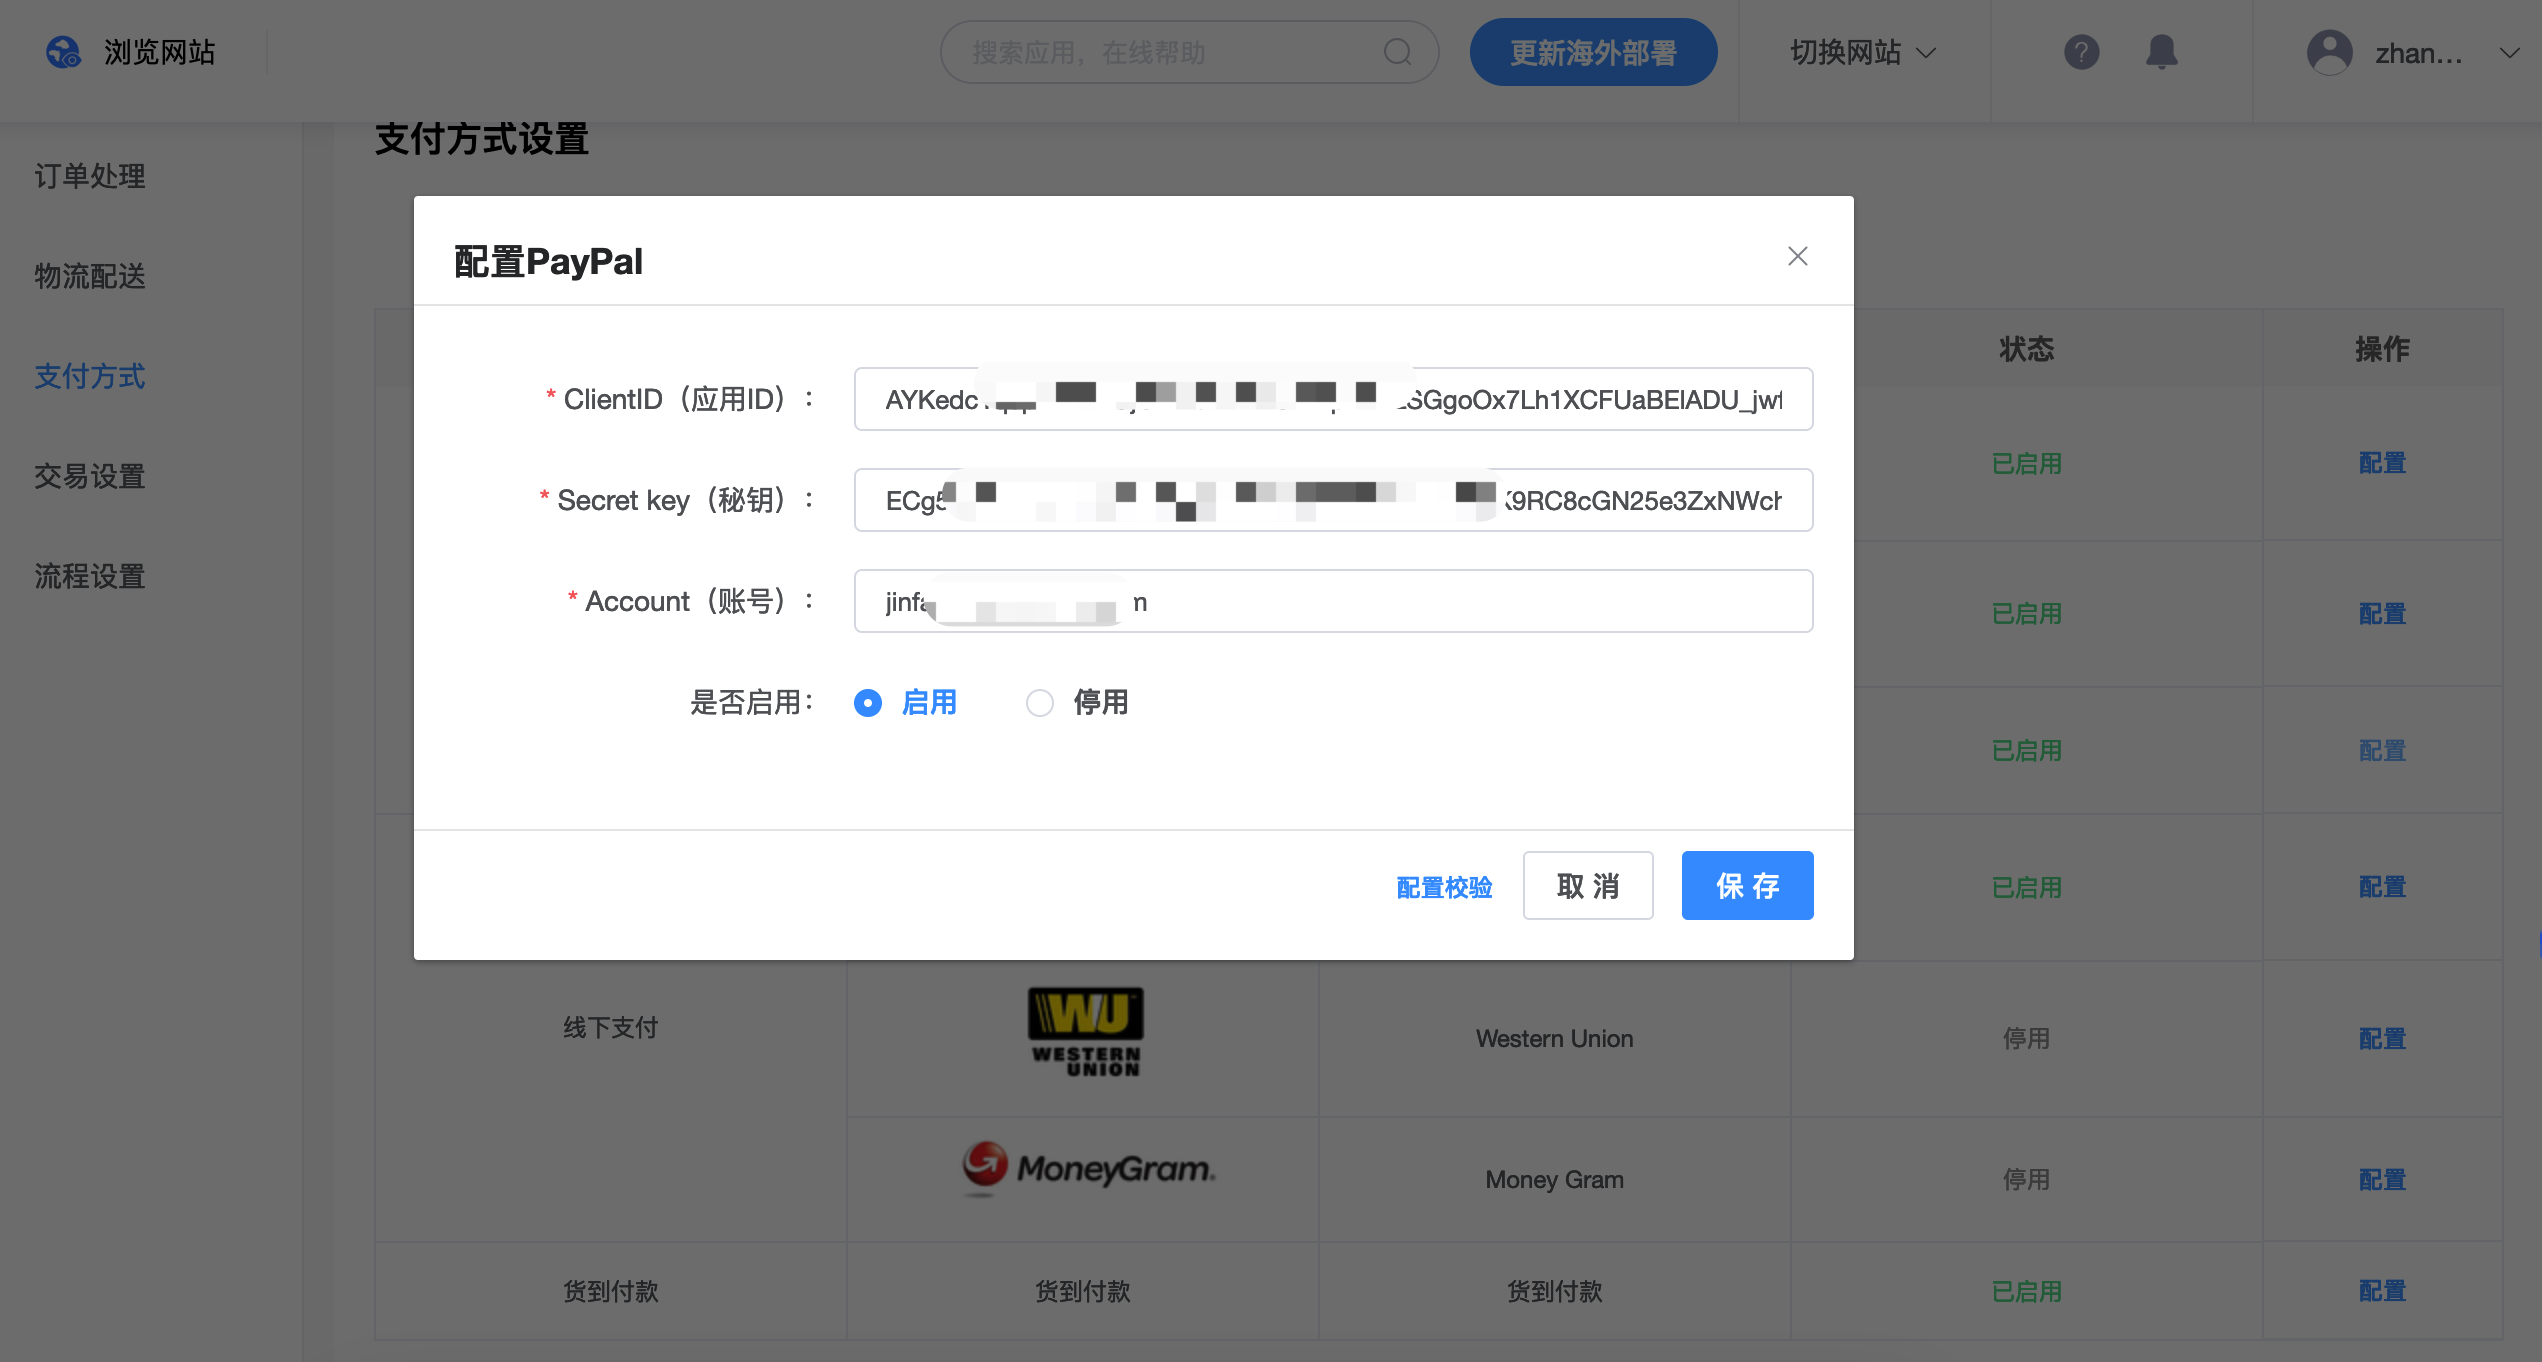Open the help question mark icon
This screenshot has height=1362, width=2542.
click(2081, 52)
